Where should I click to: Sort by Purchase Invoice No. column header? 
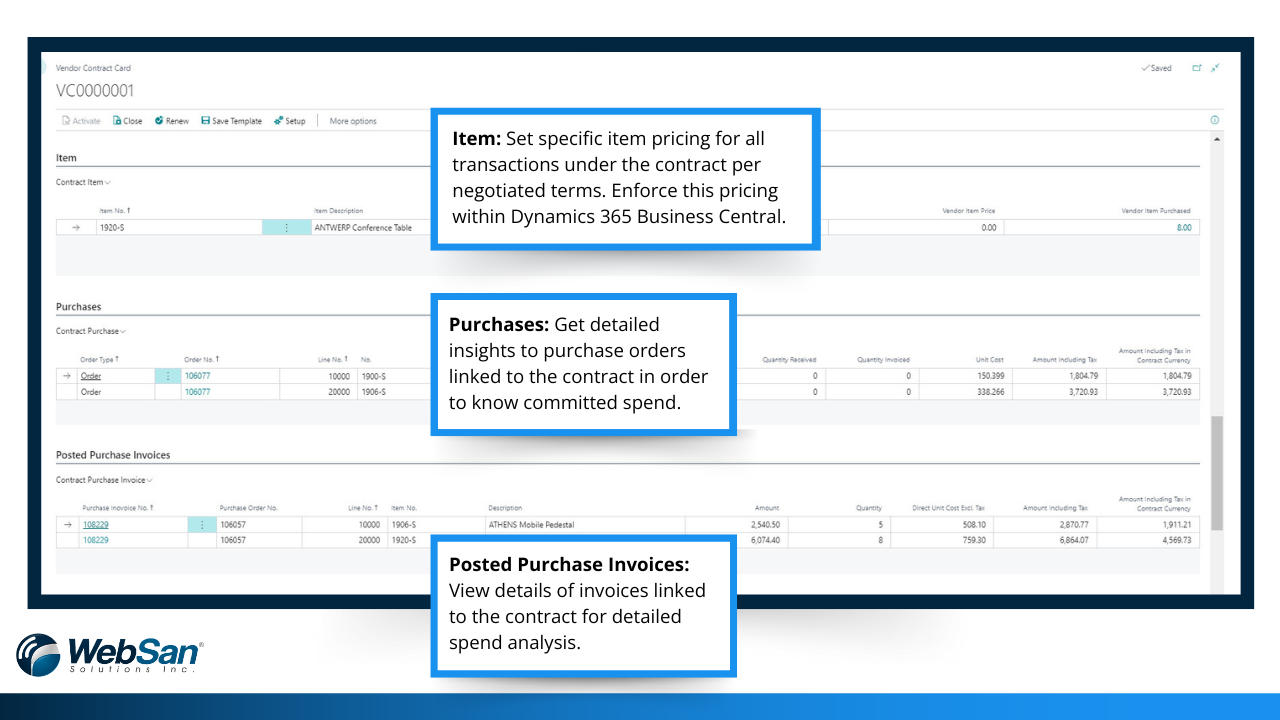118,508
